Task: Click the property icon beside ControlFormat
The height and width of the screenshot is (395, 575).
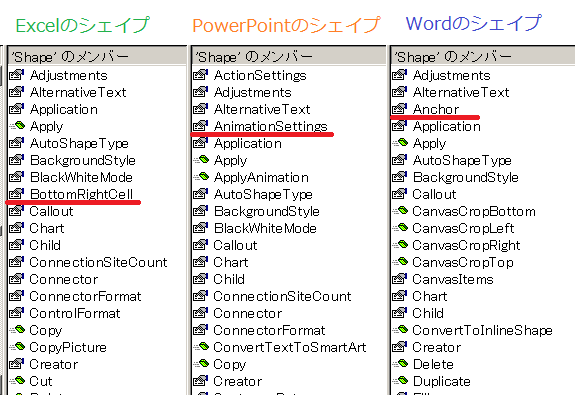Action: [17, 313]
